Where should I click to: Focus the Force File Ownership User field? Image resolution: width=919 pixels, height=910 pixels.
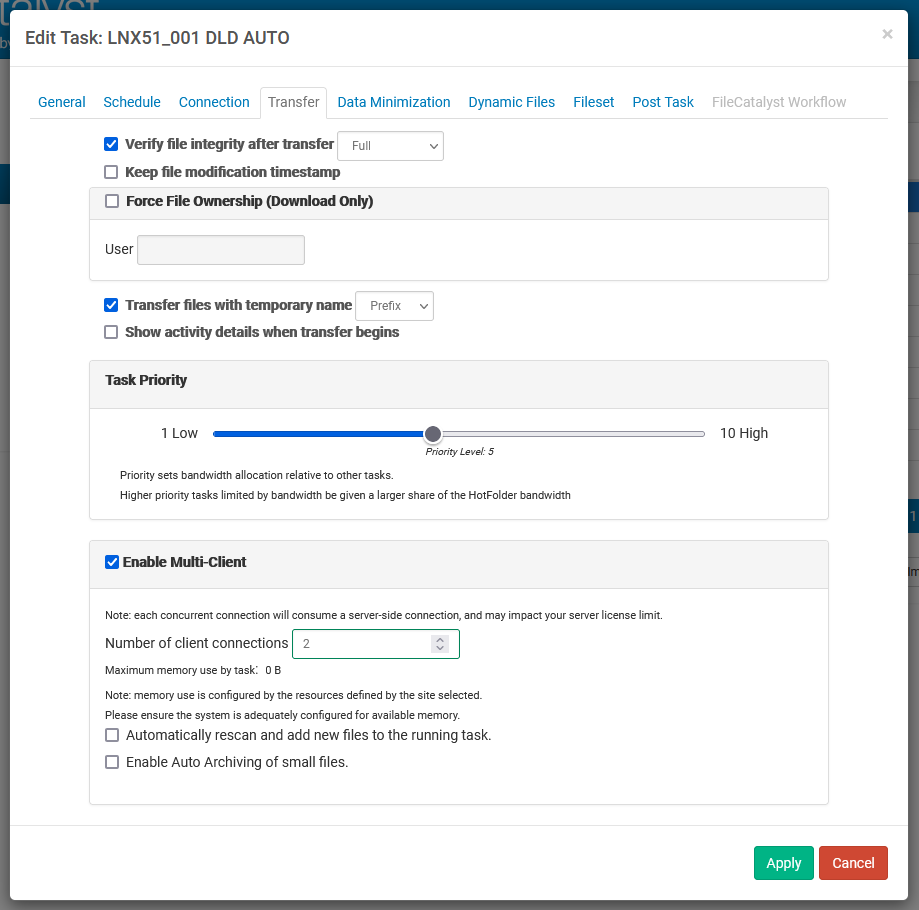click(x=221, y=250)
